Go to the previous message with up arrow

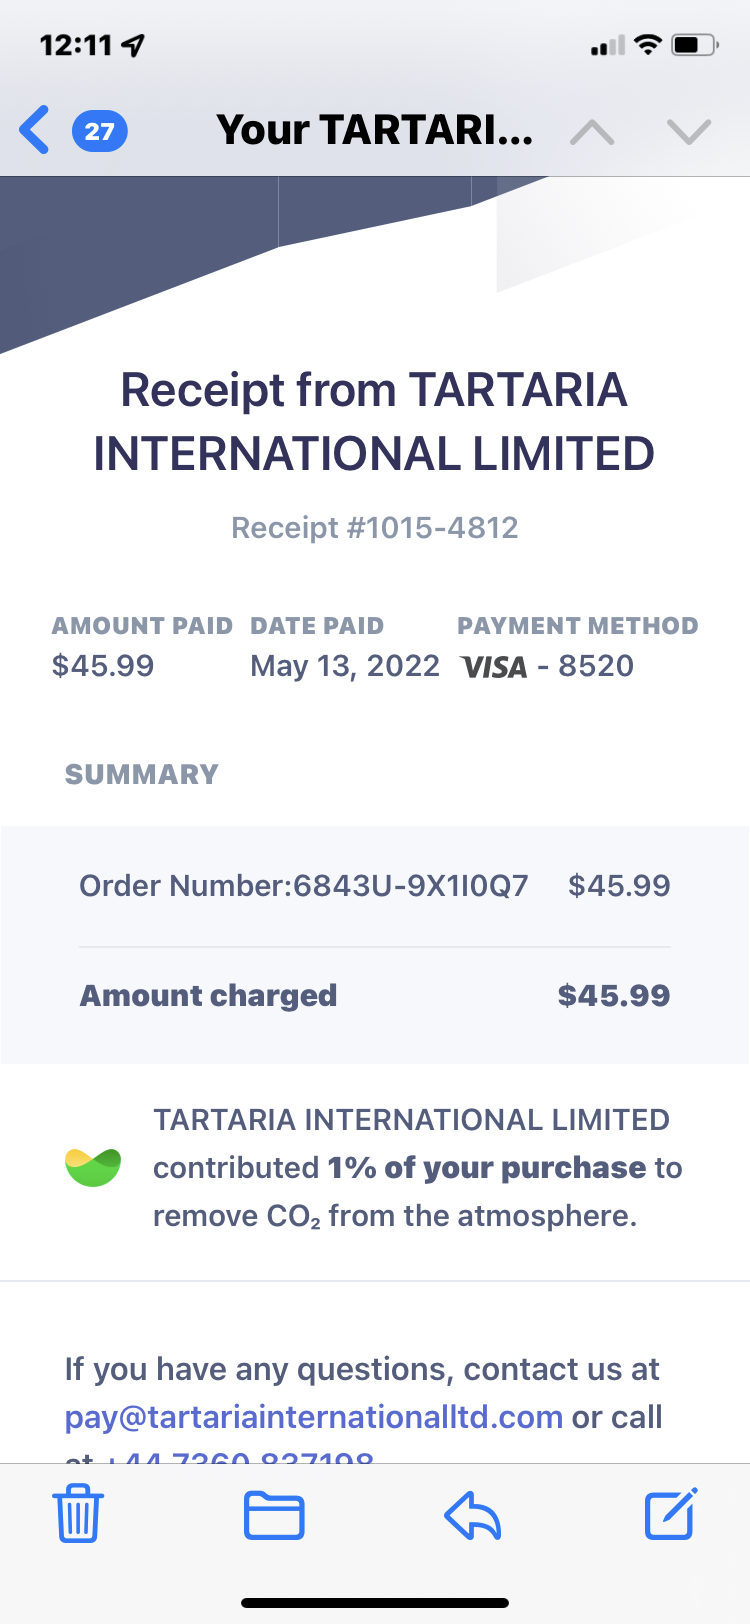tap(592, 131)
